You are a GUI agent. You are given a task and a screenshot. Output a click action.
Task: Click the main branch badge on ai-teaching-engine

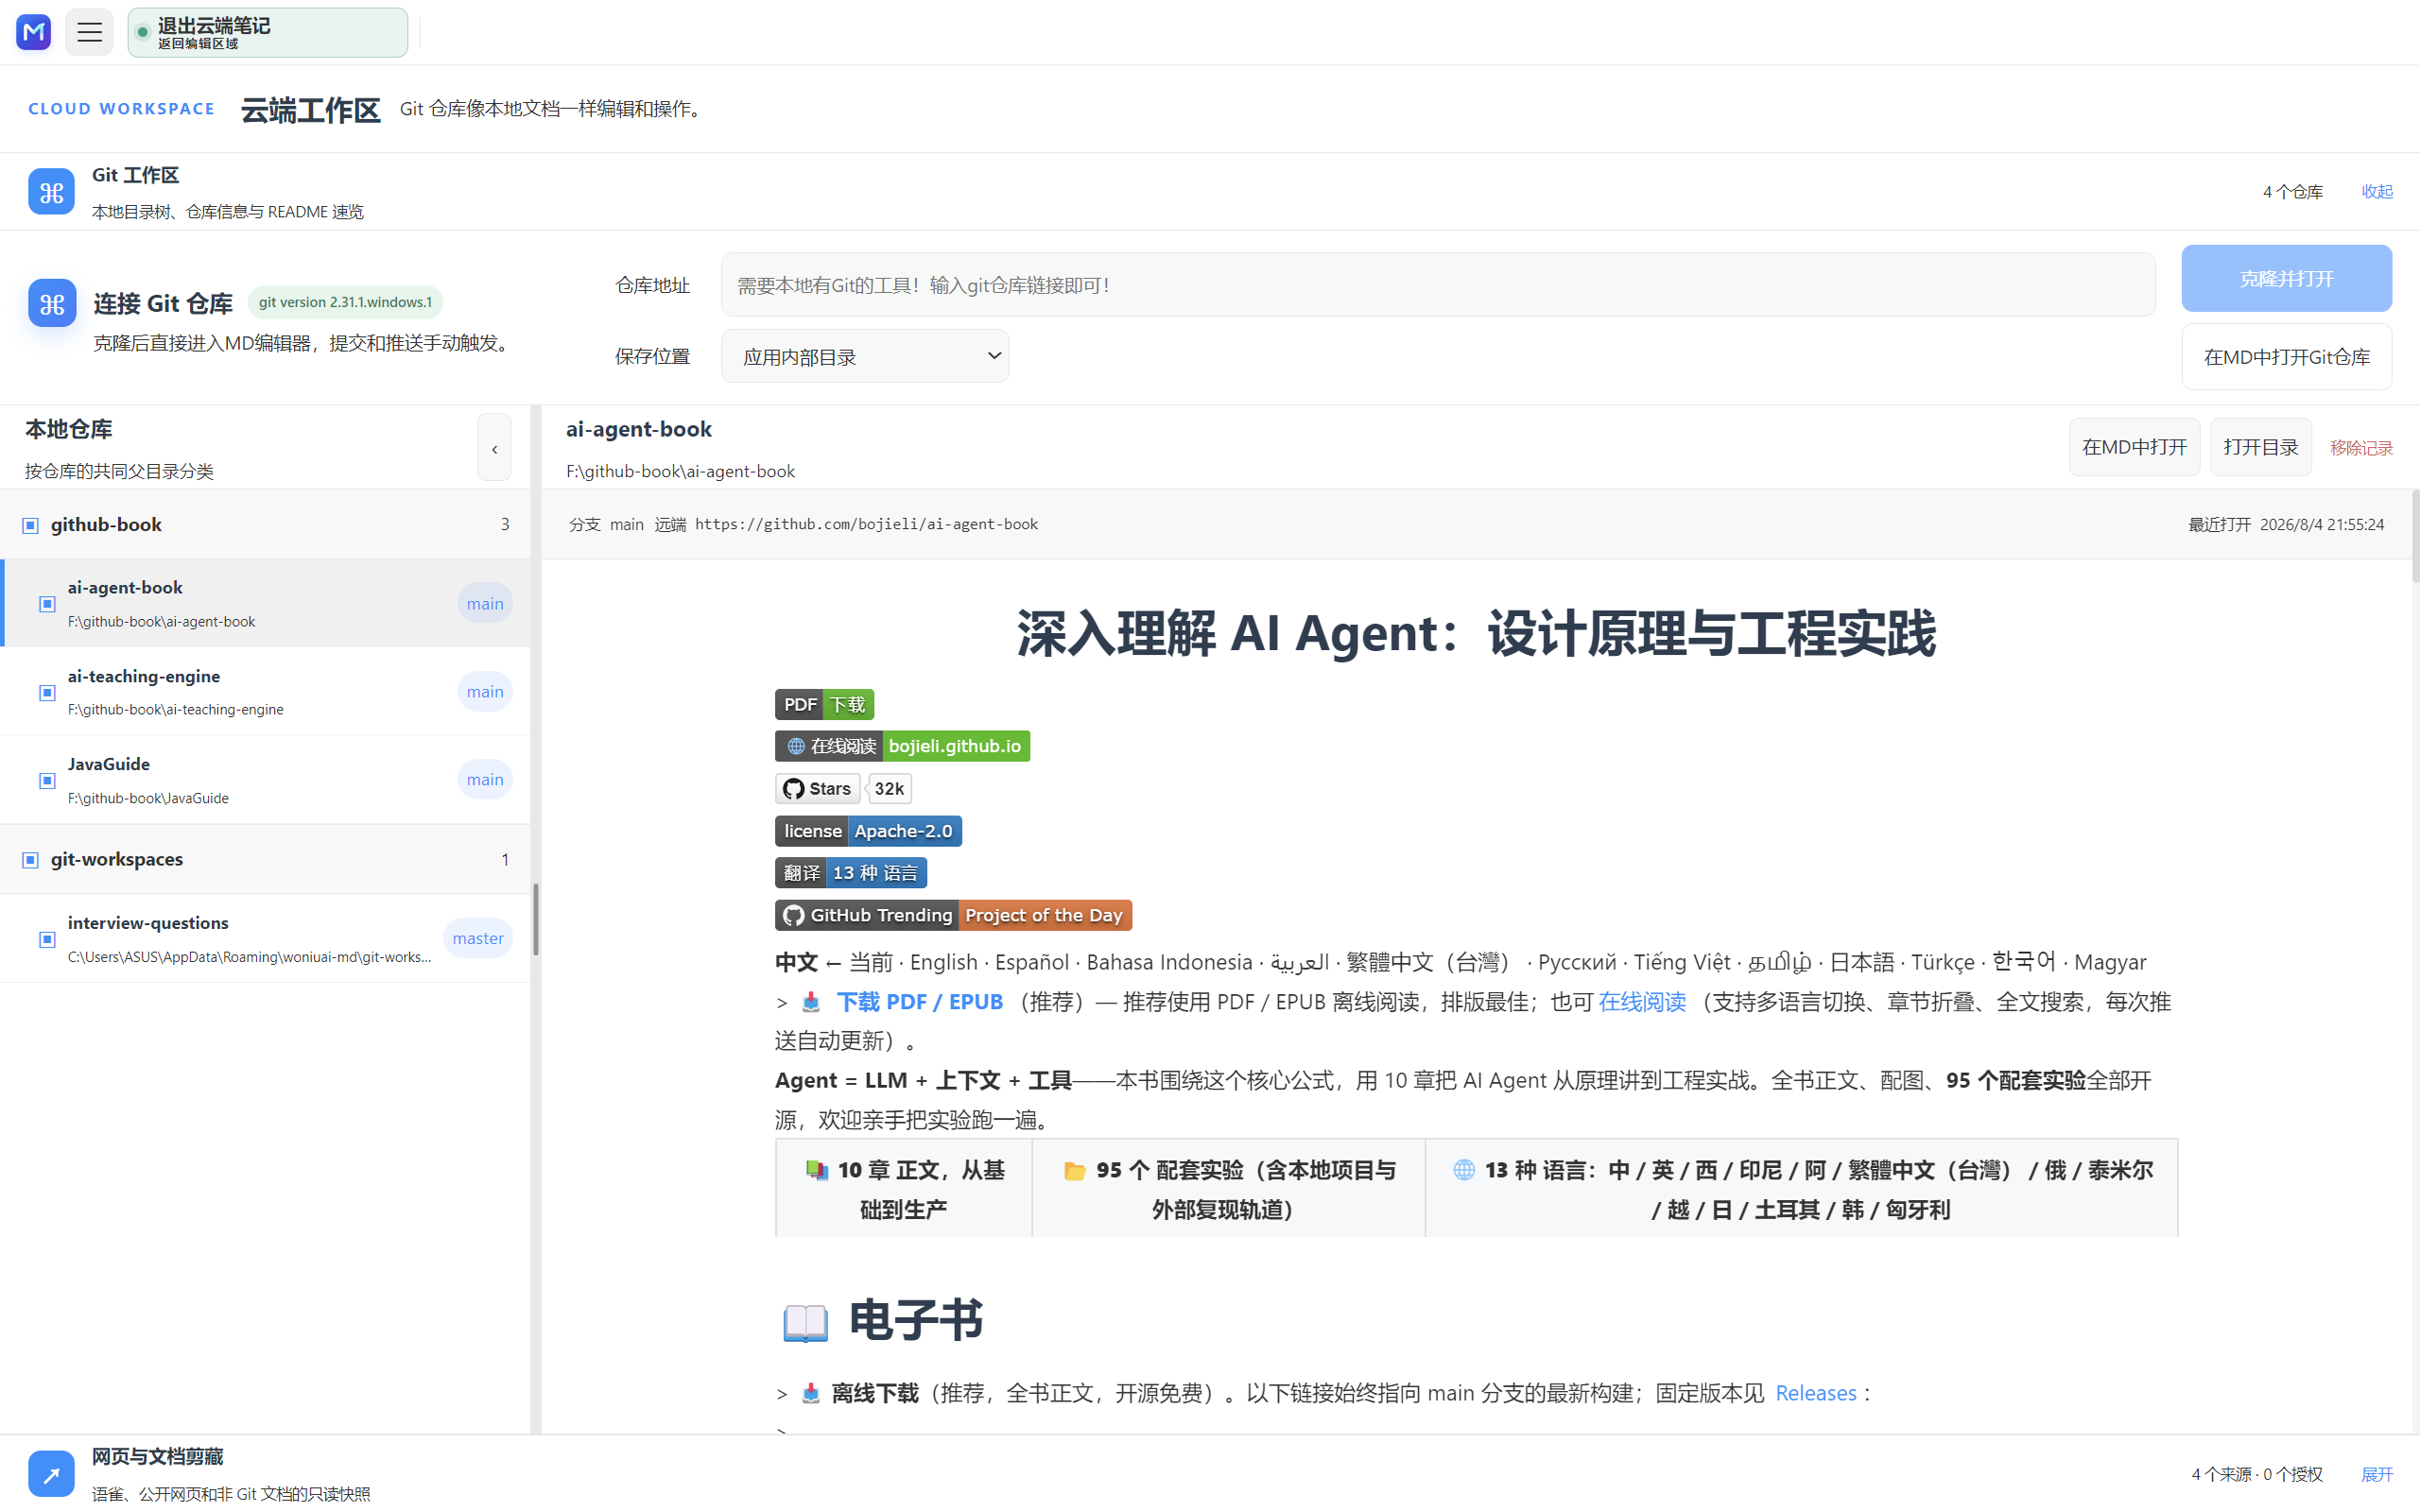pyautogui.click(x=485, y=692)
